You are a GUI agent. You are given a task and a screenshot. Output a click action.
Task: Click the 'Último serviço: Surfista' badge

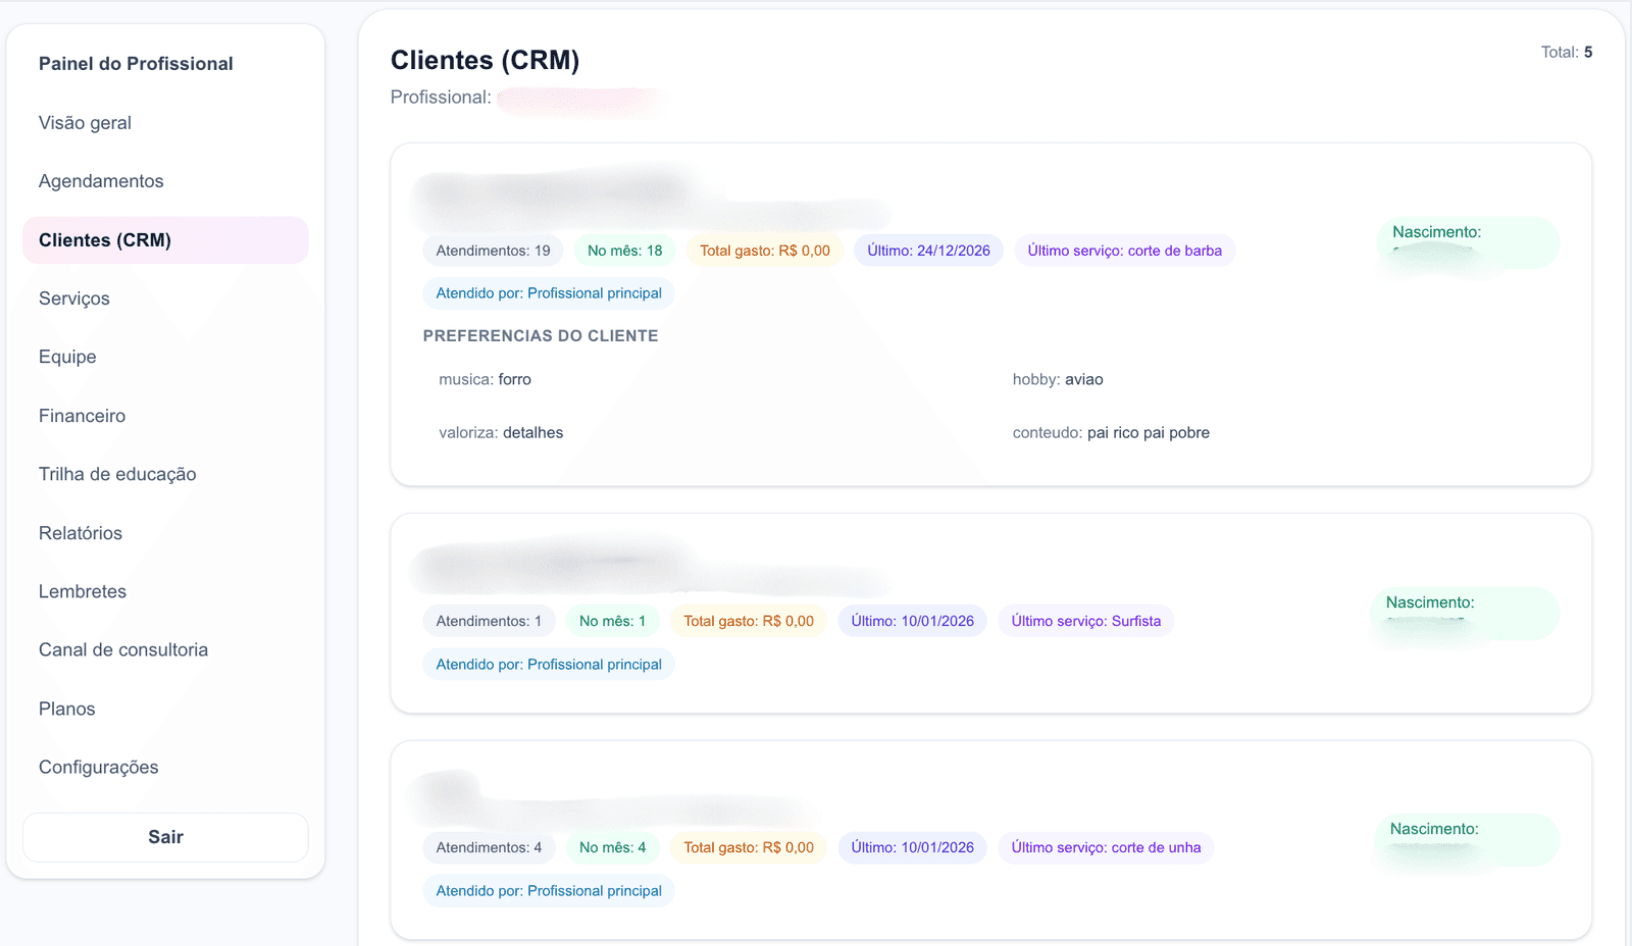1085,620
